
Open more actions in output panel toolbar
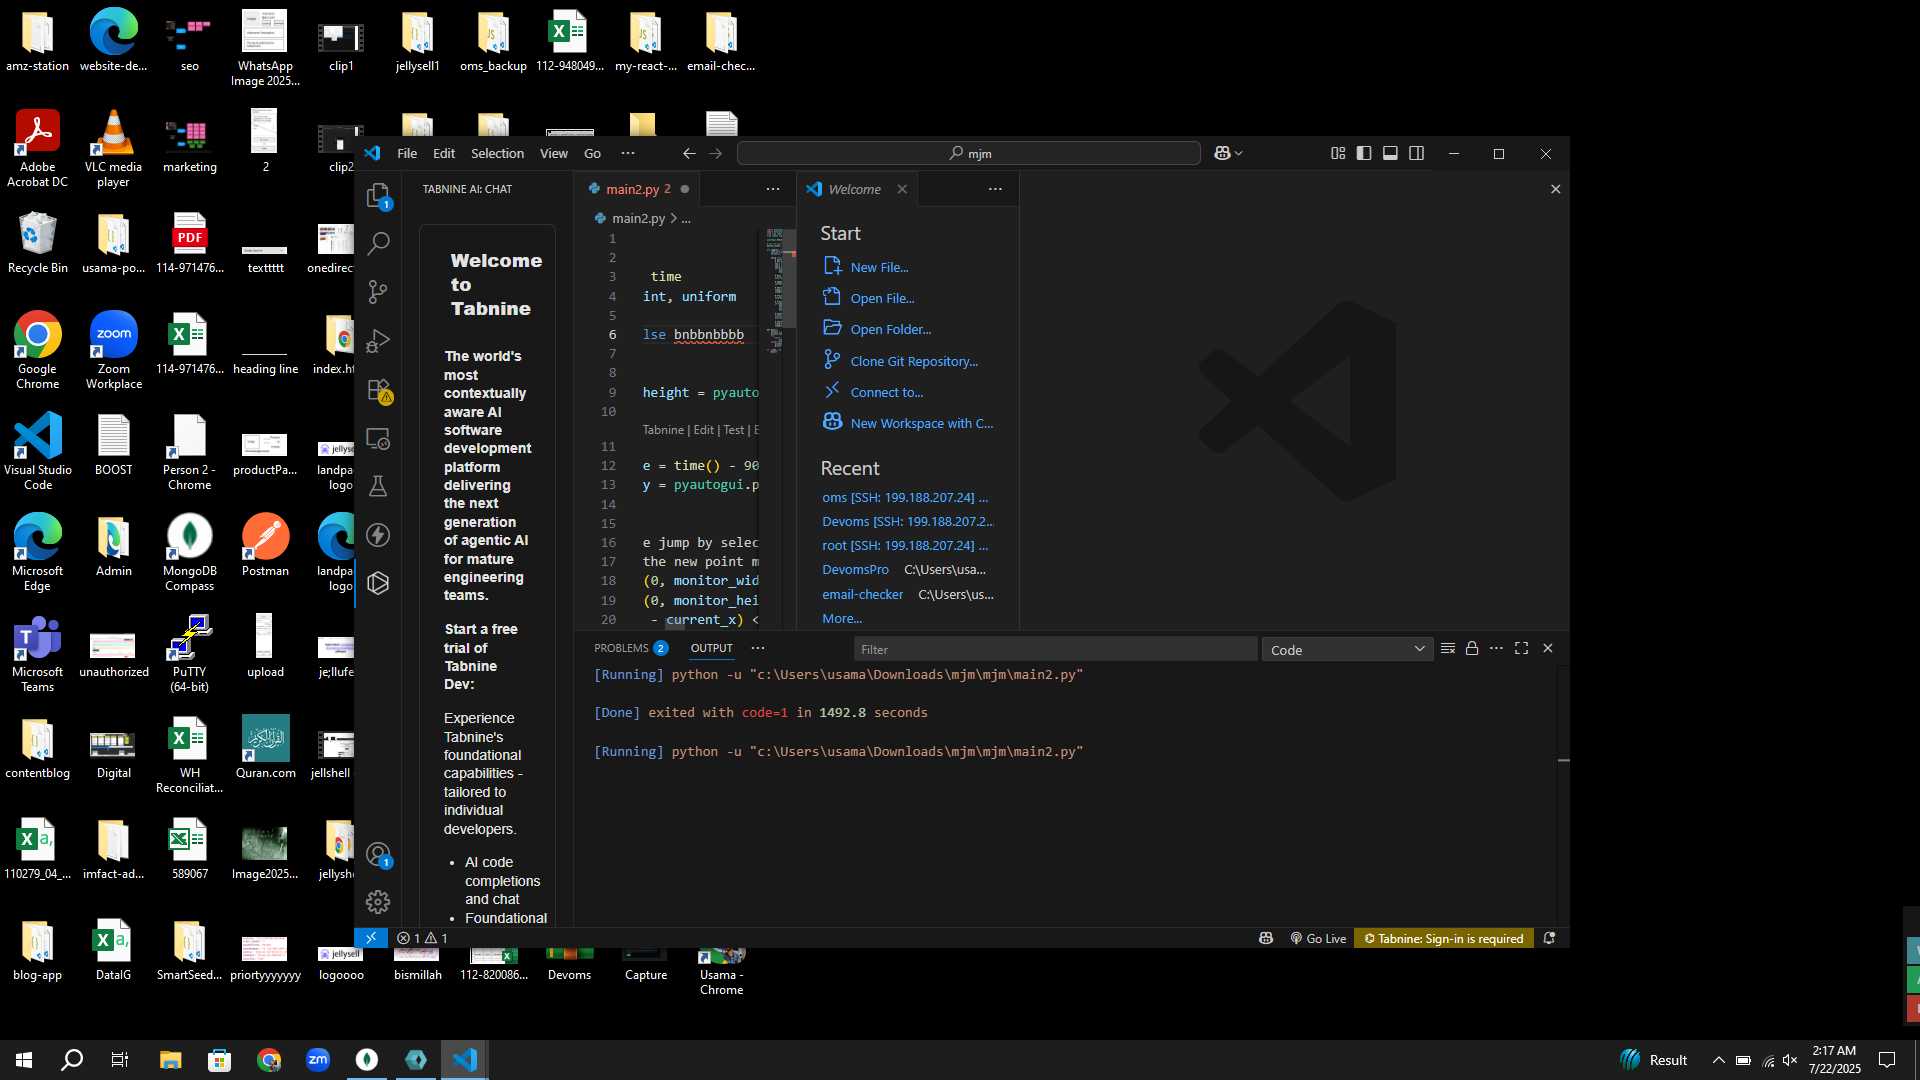coord(1496,649)
